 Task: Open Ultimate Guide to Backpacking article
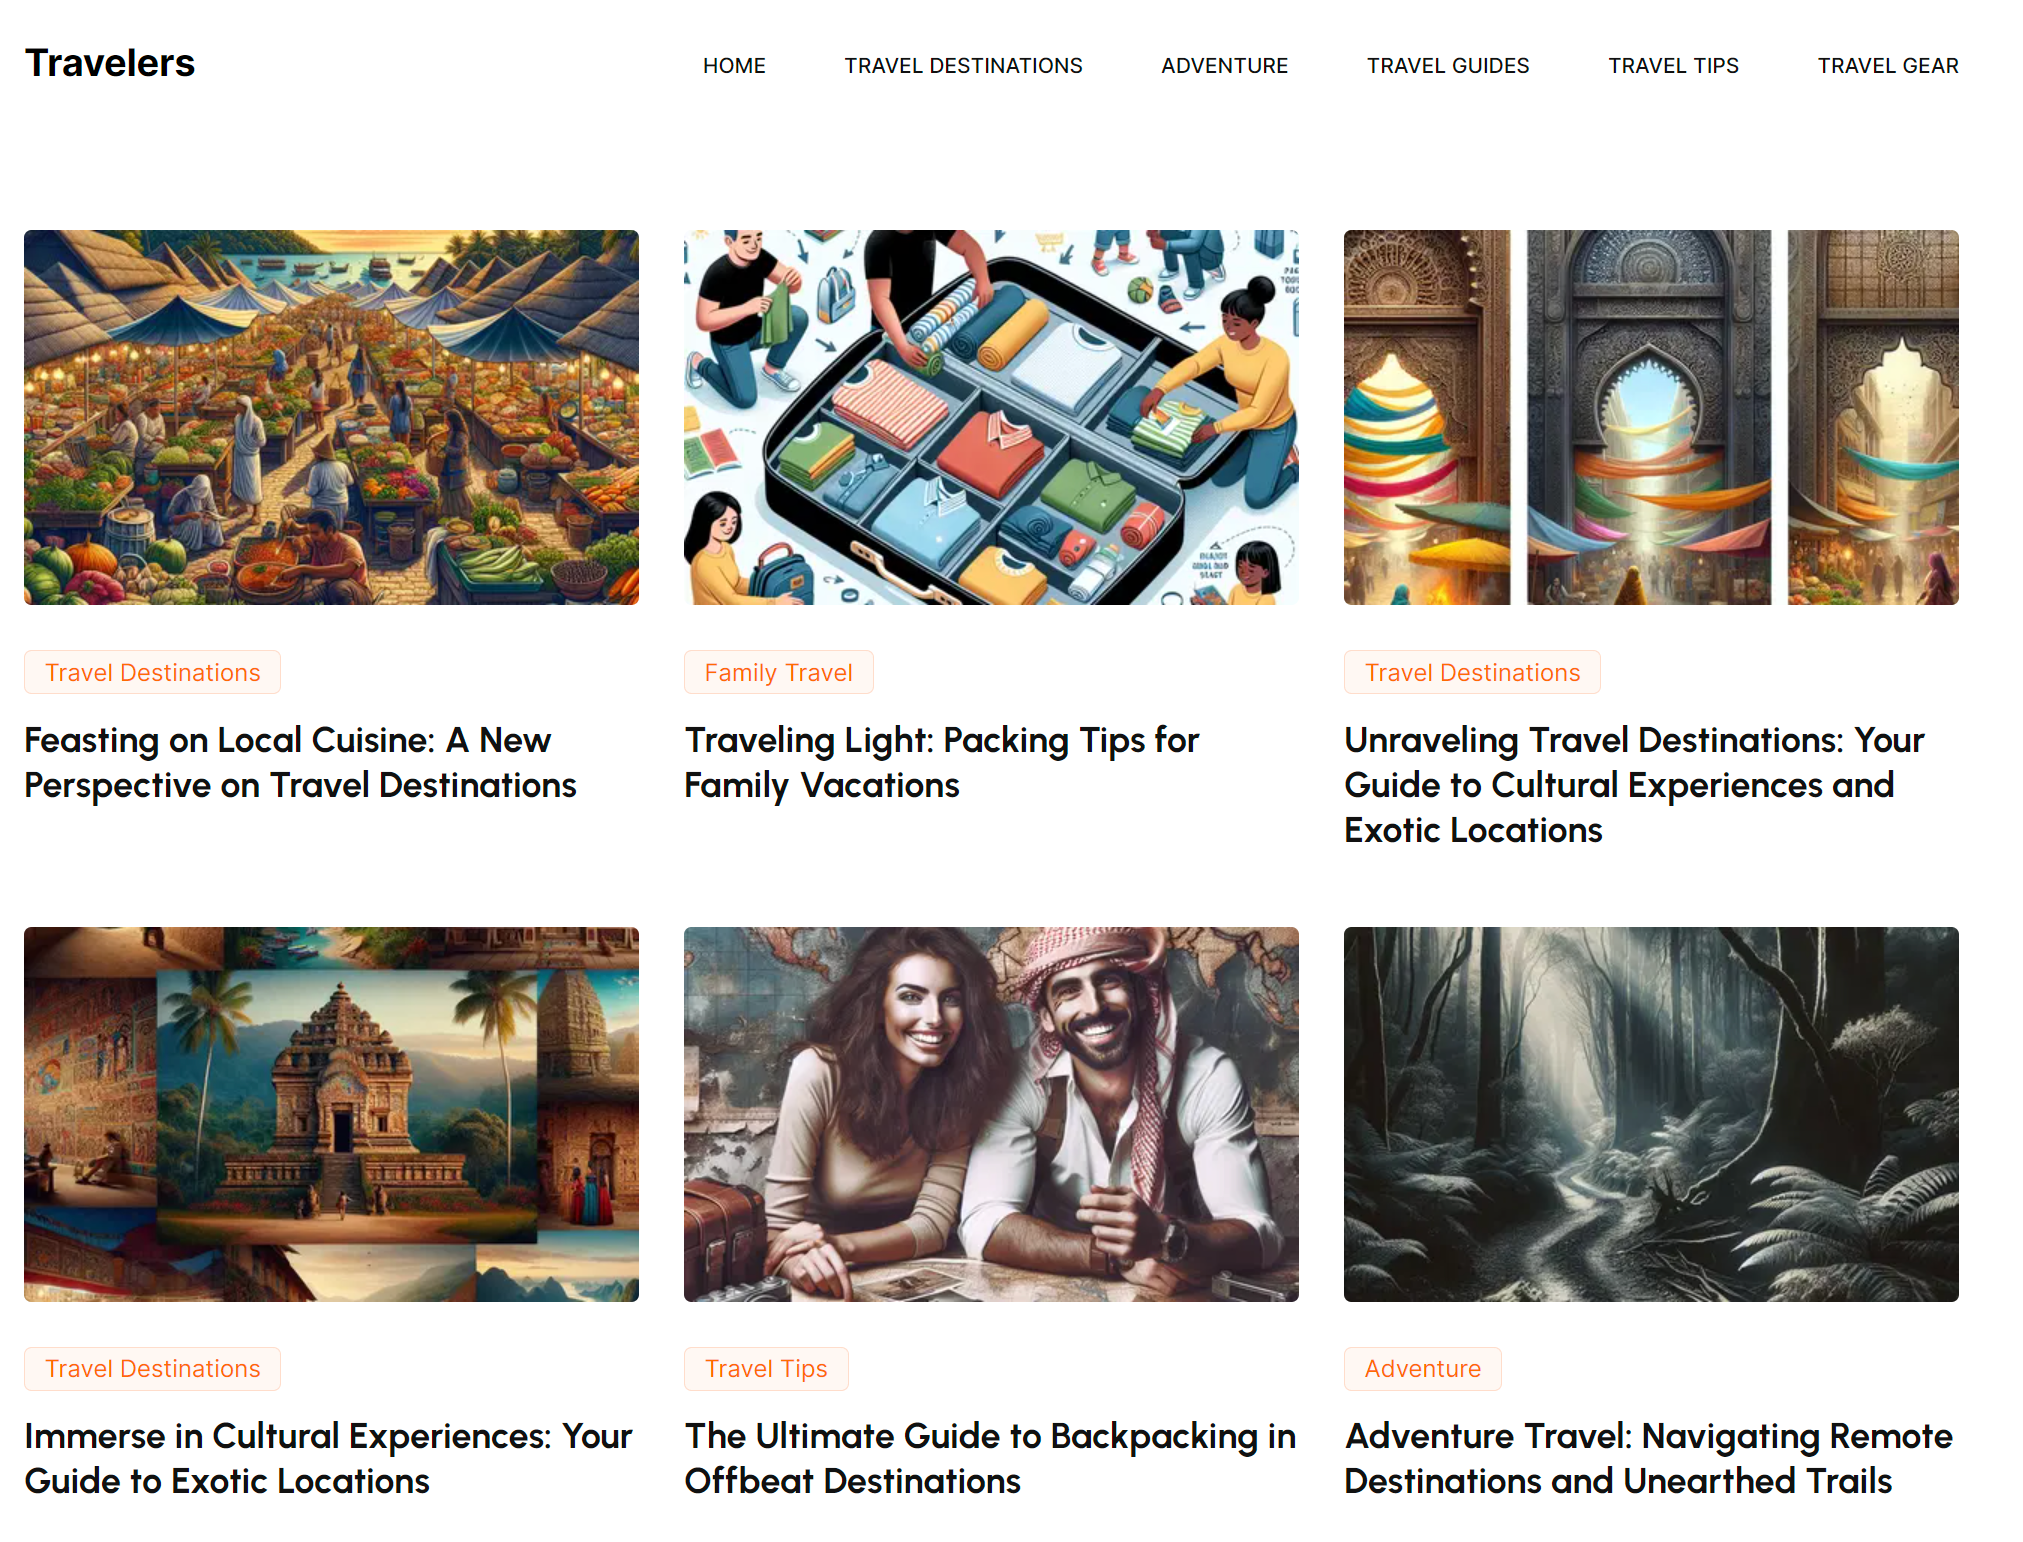pos(990,1458)
